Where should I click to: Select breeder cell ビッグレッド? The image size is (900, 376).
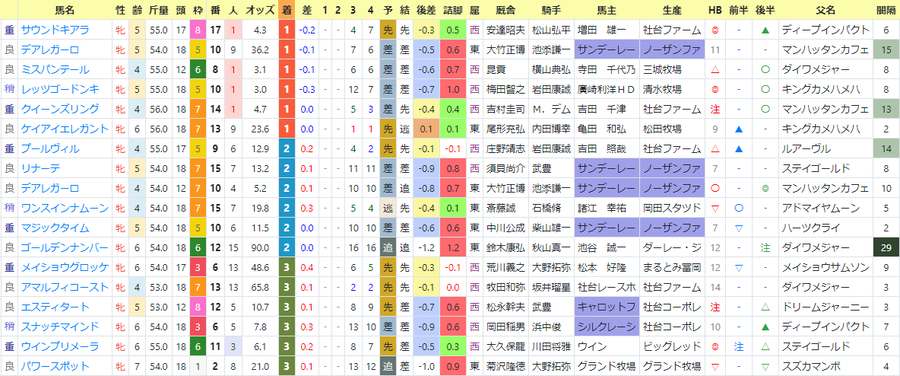pyautogui.click(x=672, y=347)
